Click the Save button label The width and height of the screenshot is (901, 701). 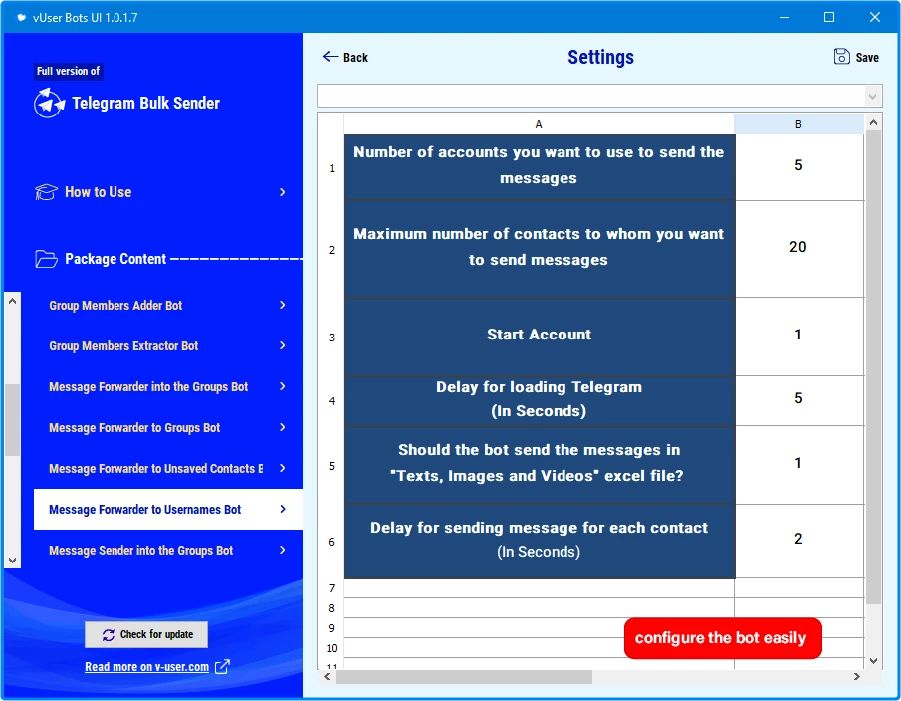tap(867, 57)
